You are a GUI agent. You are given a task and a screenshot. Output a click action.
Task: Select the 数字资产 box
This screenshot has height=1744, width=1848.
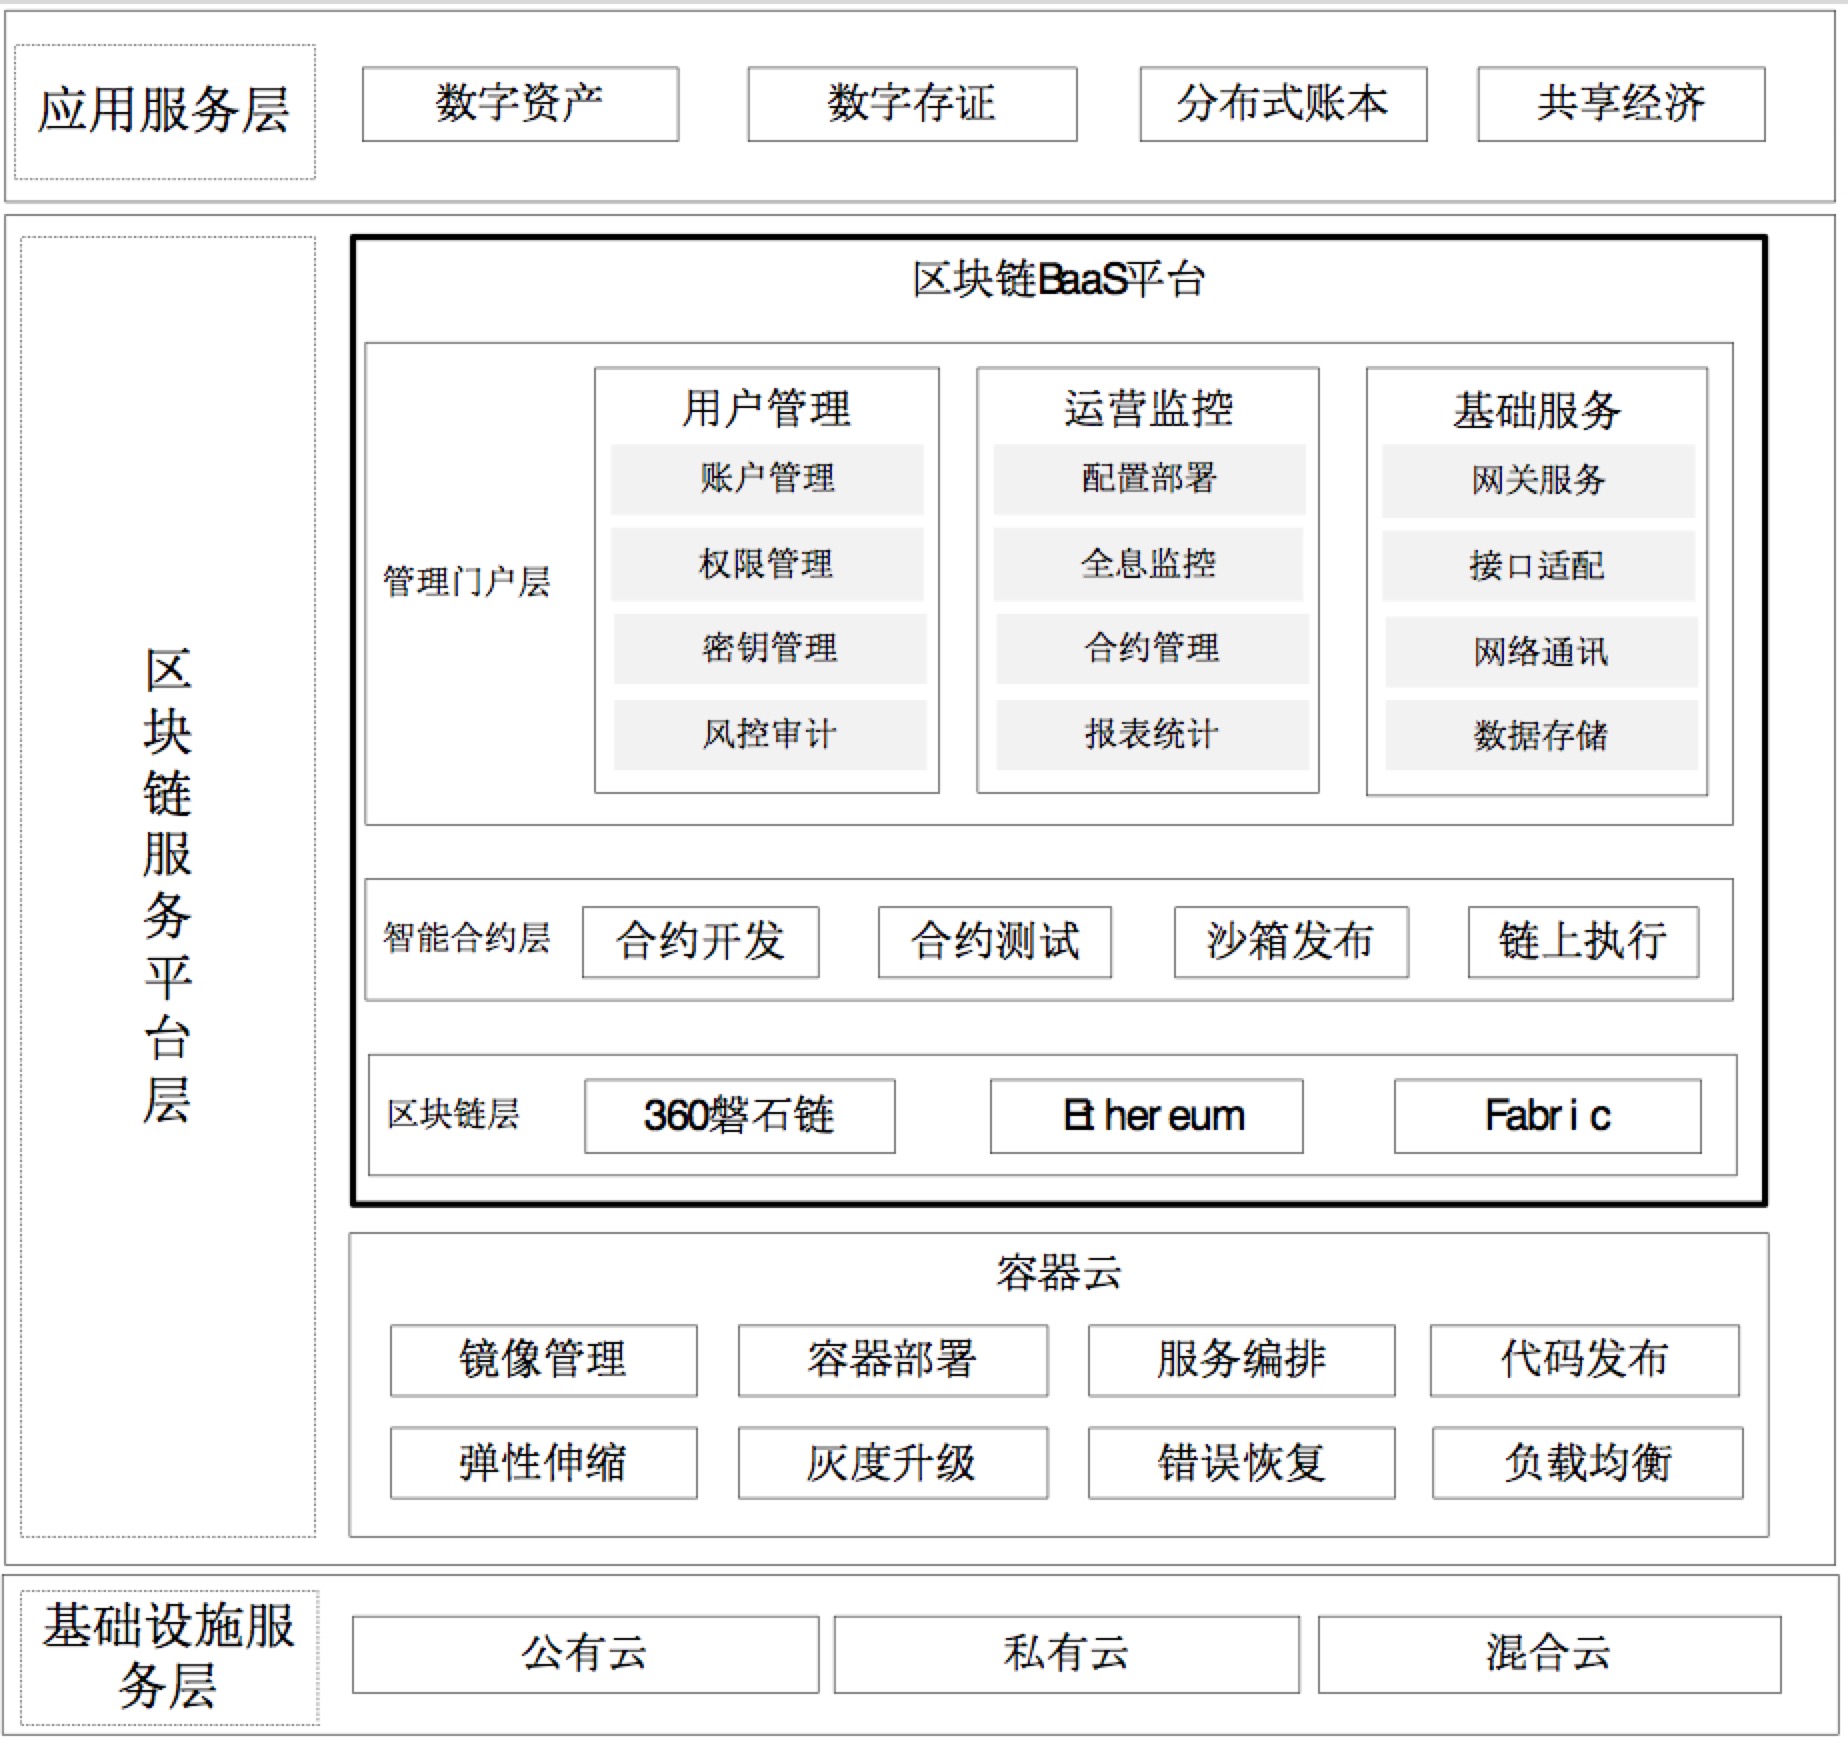click(x=520, y=104)
